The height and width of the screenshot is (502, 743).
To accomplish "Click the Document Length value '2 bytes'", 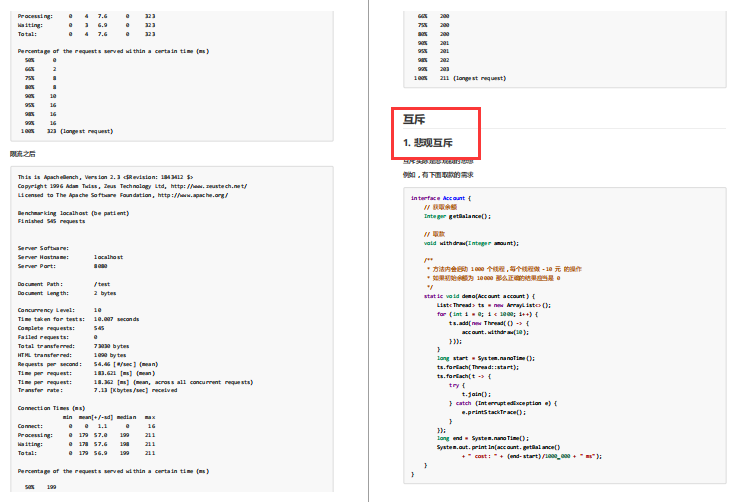I will [105, 293].
